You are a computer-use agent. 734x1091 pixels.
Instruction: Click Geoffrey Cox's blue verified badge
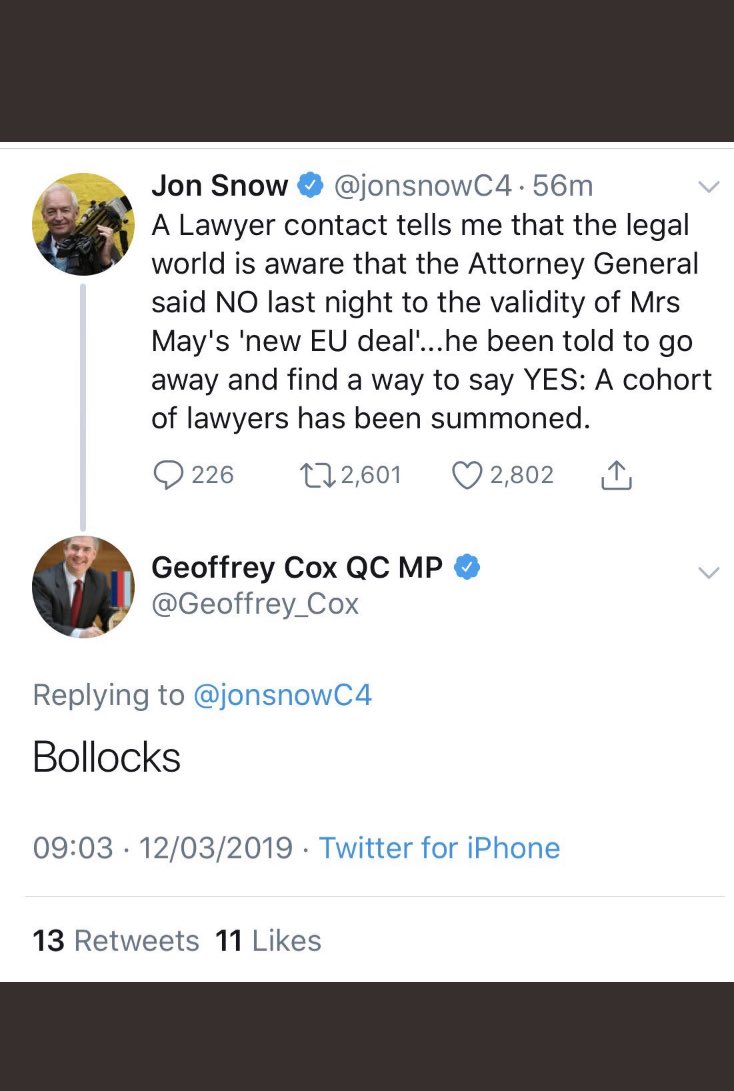coord(467,567)
